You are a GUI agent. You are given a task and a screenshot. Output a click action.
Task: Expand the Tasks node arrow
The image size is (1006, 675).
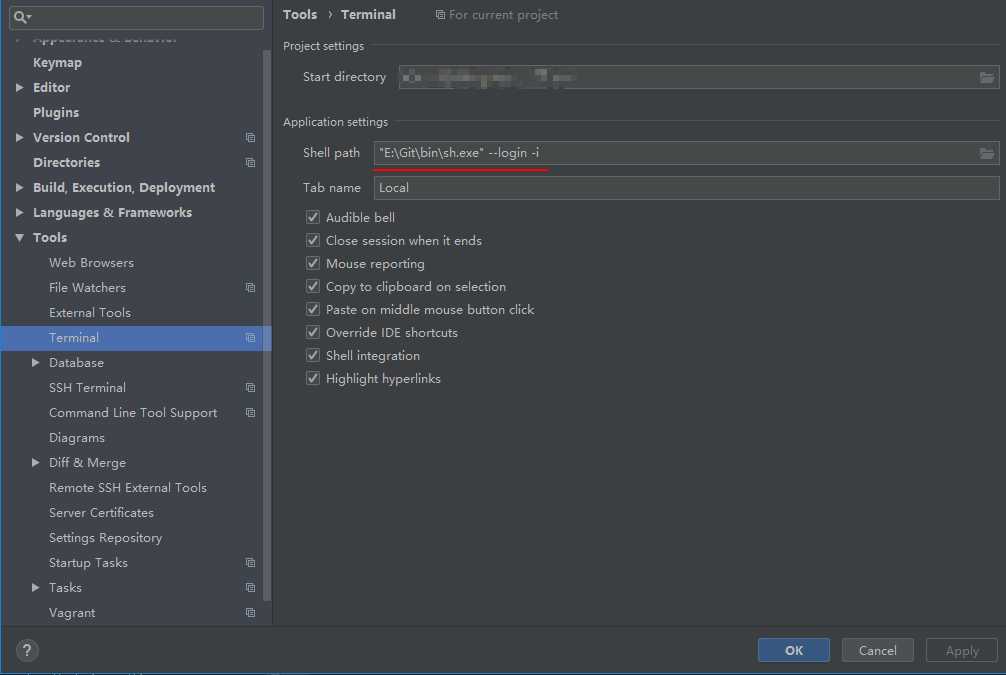pyautogui.click(x=35, y=588)
